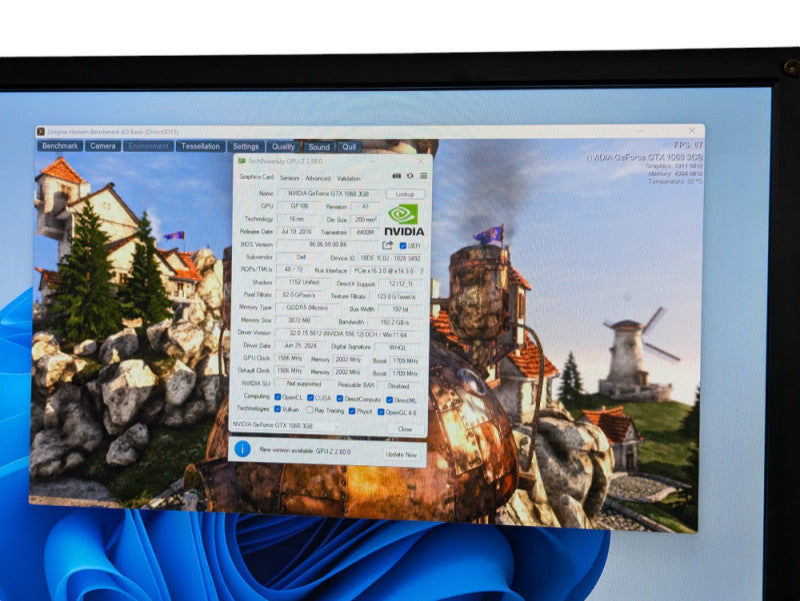Screen dimensions: 800x601
Task: Switch to the Graphics Card tab
Action: coord(257,177)
